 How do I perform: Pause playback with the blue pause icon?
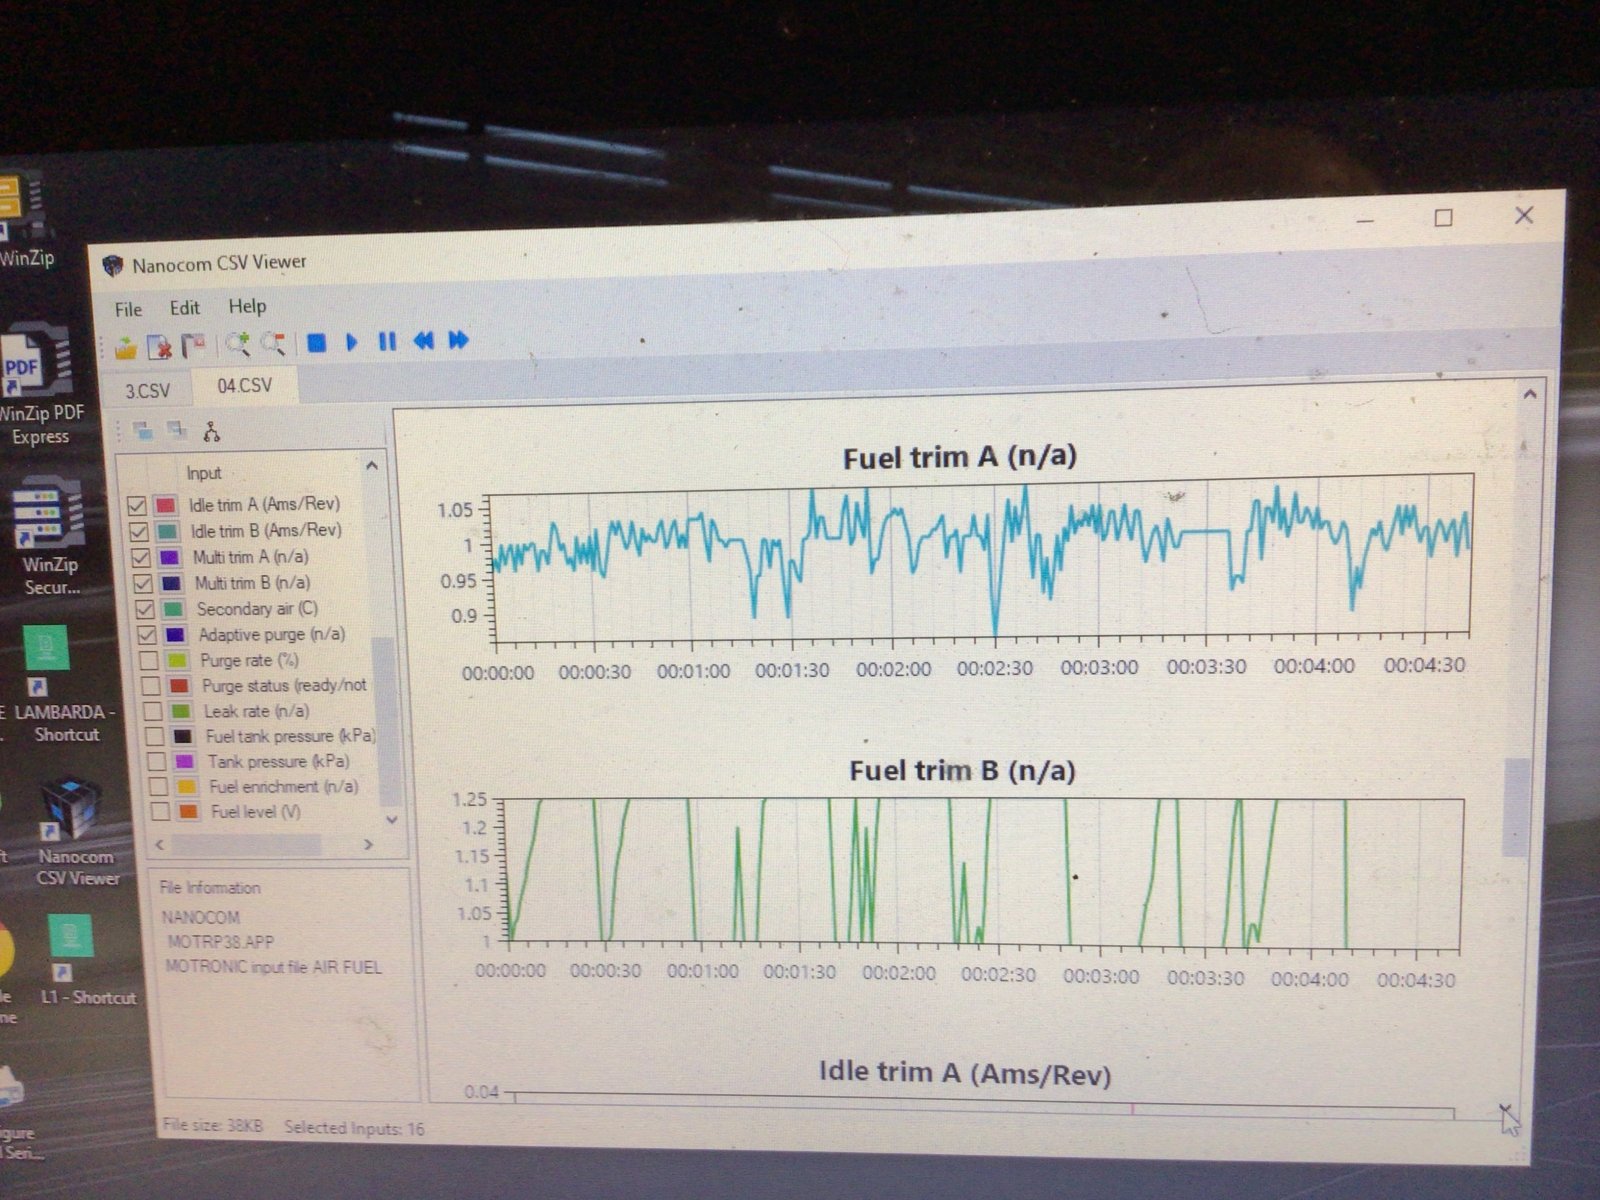pos(387,342)
